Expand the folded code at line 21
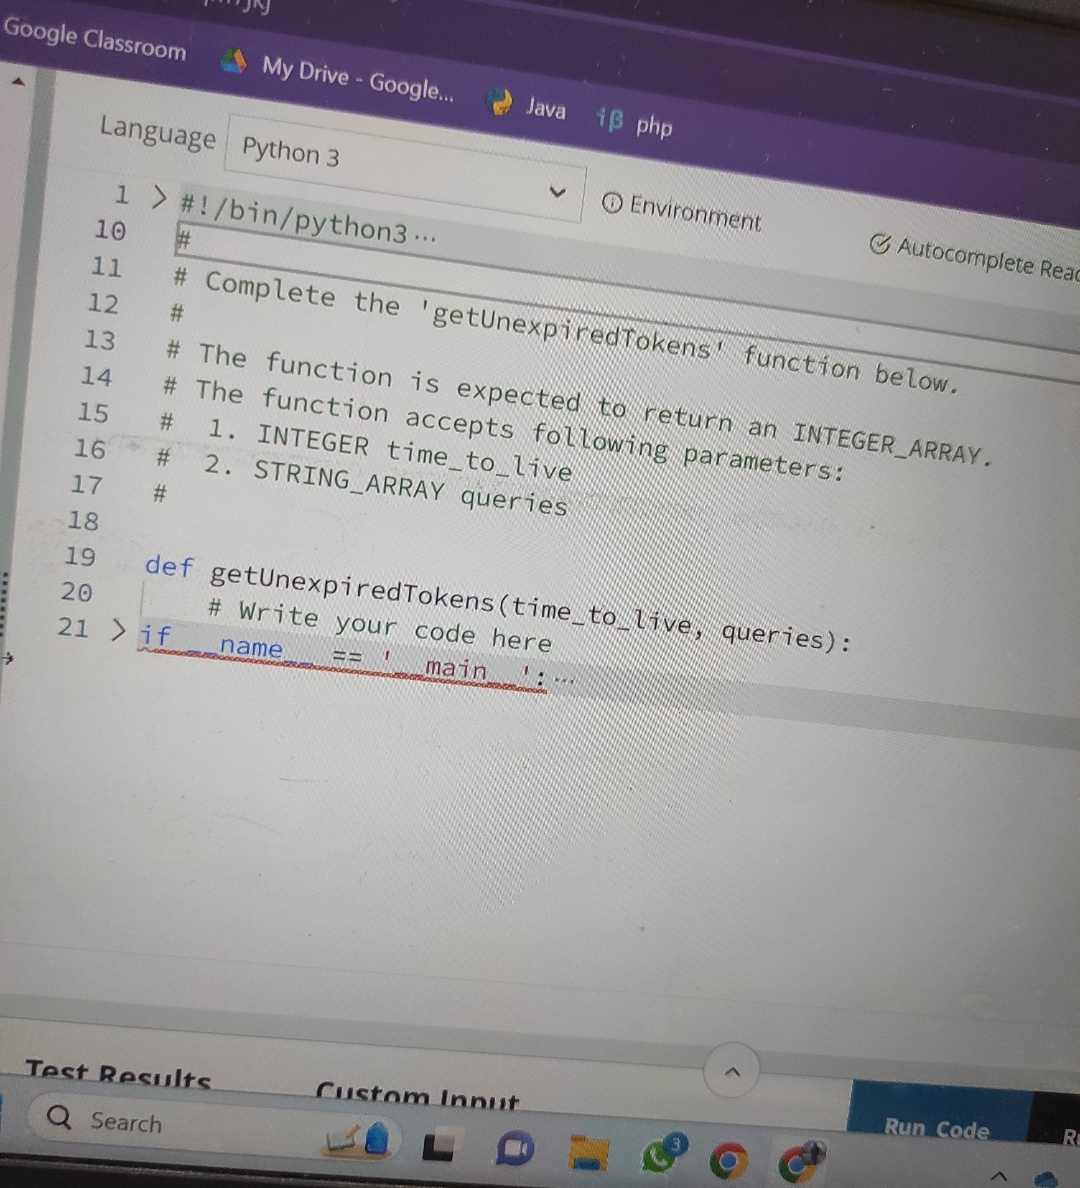 (x=118, y=630)
